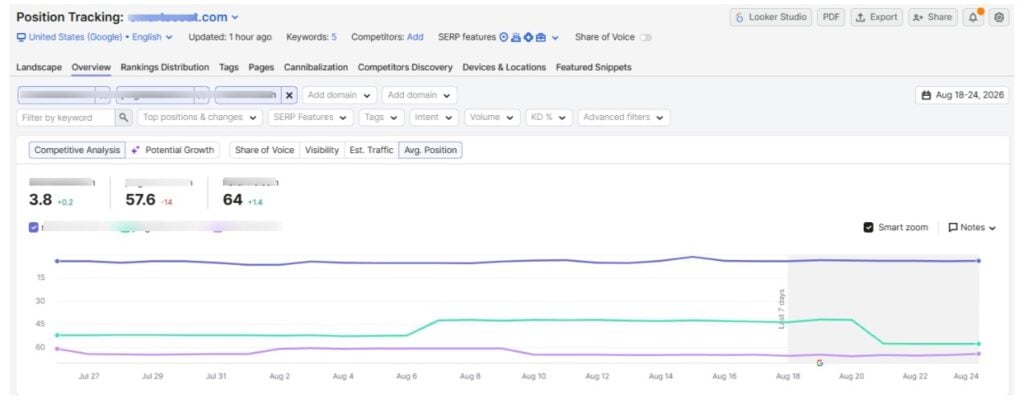This screenshot has height=417, width=1024.
Task: Open SERP Features filter dropdown
Action: click(x=311, y=117)
